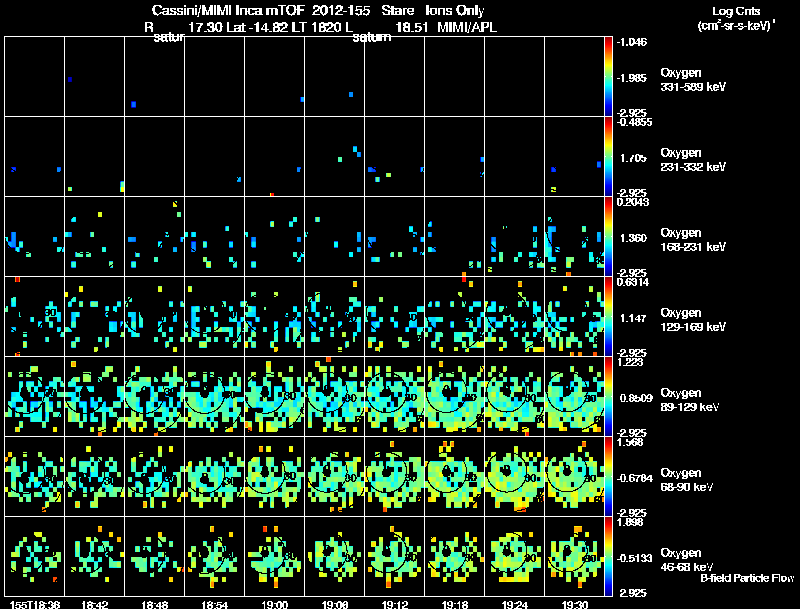This screenshot has width=800, height=609.
Task: Click the color bar for Oxygen 331-589 keV
Action: pos(608,77)
